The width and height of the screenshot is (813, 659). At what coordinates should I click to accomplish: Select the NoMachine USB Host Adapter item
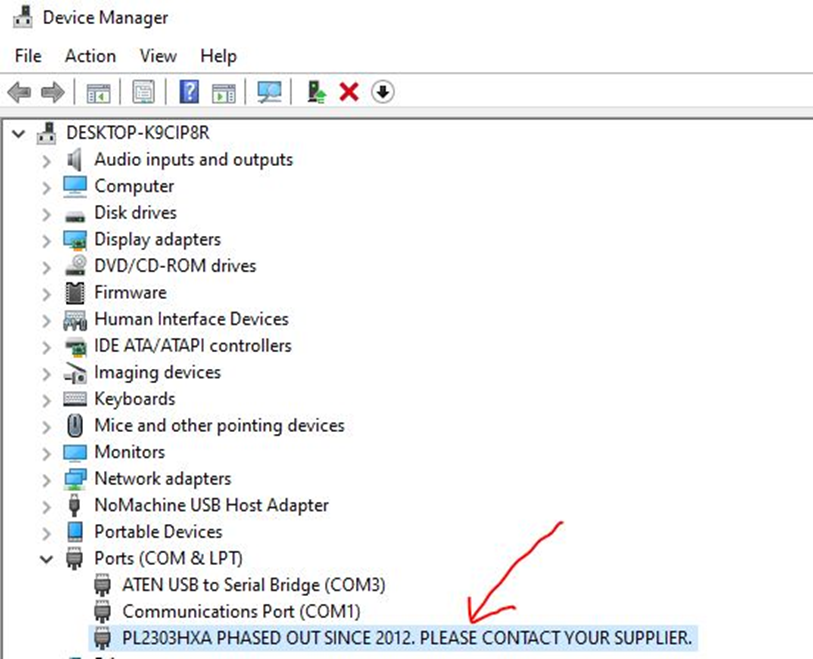(x=211, y=506)
